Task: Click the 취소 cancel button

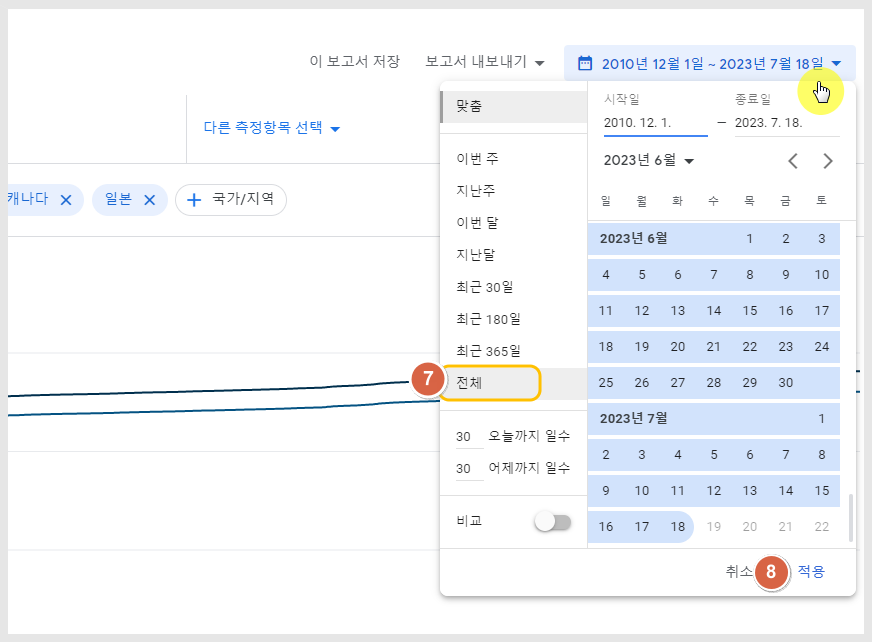Action: point(739,571)
